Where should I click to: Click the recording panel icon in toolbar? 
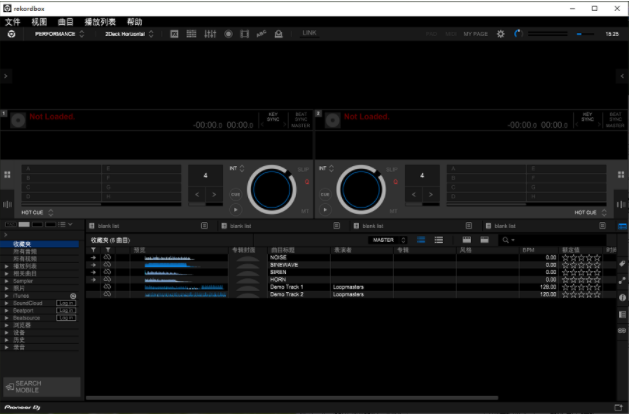coord(227,34)
